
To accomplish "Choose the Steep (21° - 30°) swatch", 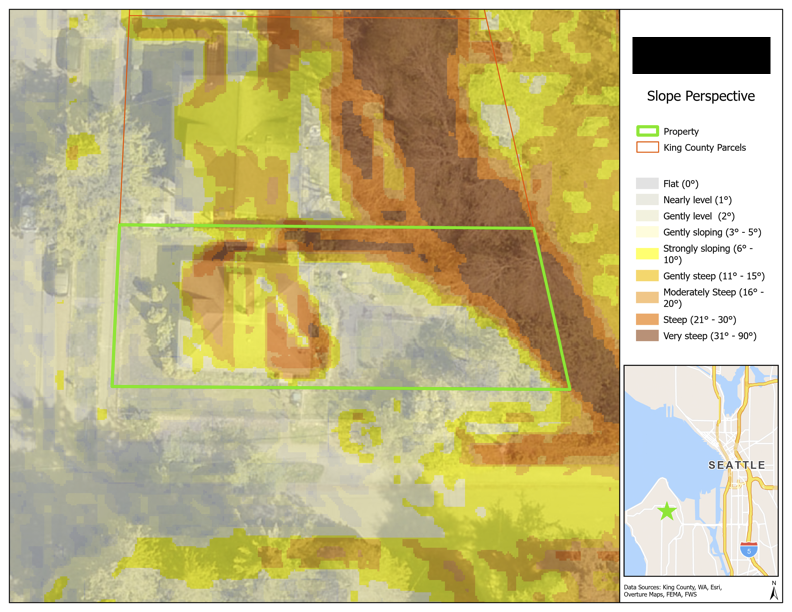I will (647, 319).
